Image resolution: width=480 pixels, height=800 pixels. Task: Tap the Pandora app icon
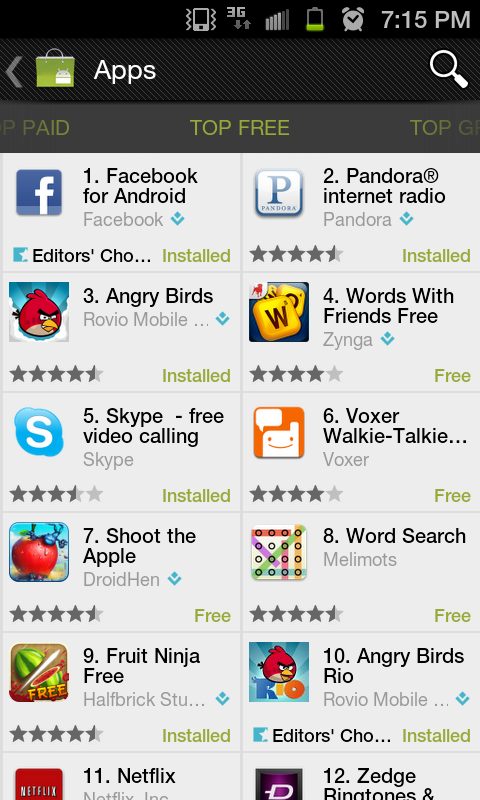click(279, 193)
